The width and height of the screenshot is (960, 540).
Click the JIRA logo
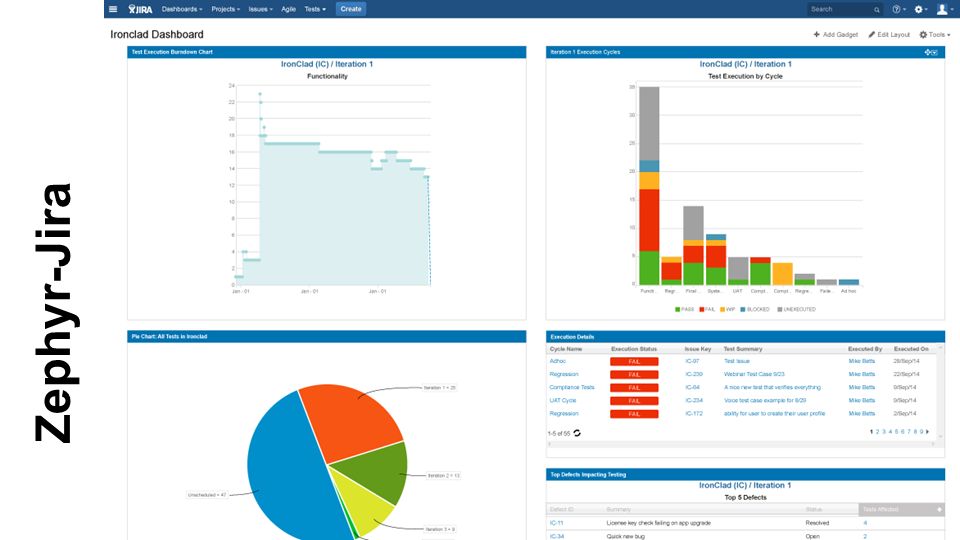point(140,9)
